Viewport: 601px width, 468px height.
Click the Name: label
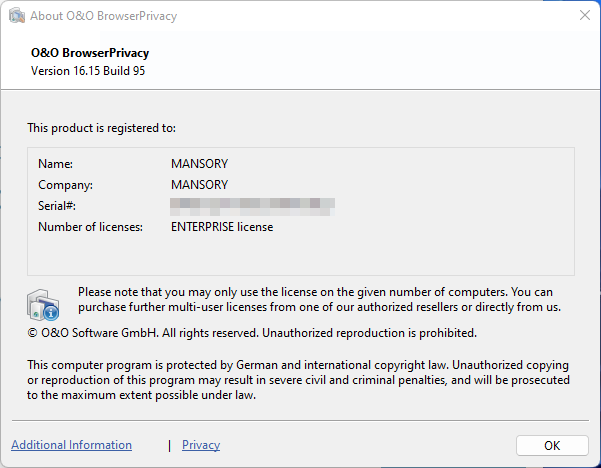[x=55, y=163]
